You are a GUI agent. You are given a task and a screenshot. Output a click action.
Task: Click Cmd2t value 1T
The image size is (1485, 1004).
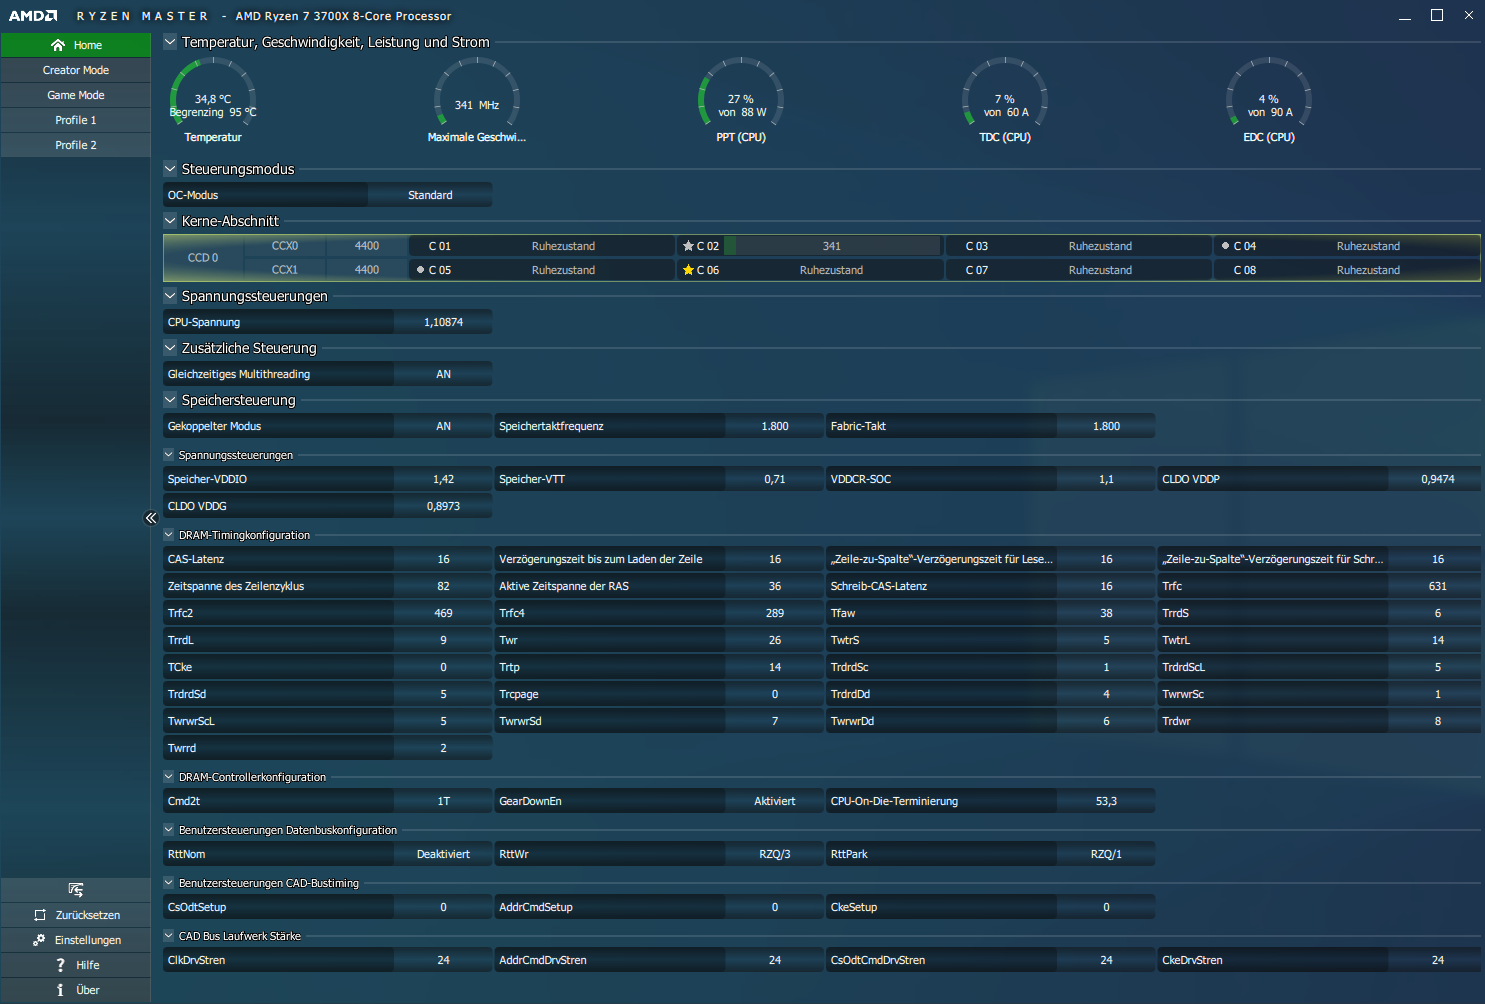[443, 801]
